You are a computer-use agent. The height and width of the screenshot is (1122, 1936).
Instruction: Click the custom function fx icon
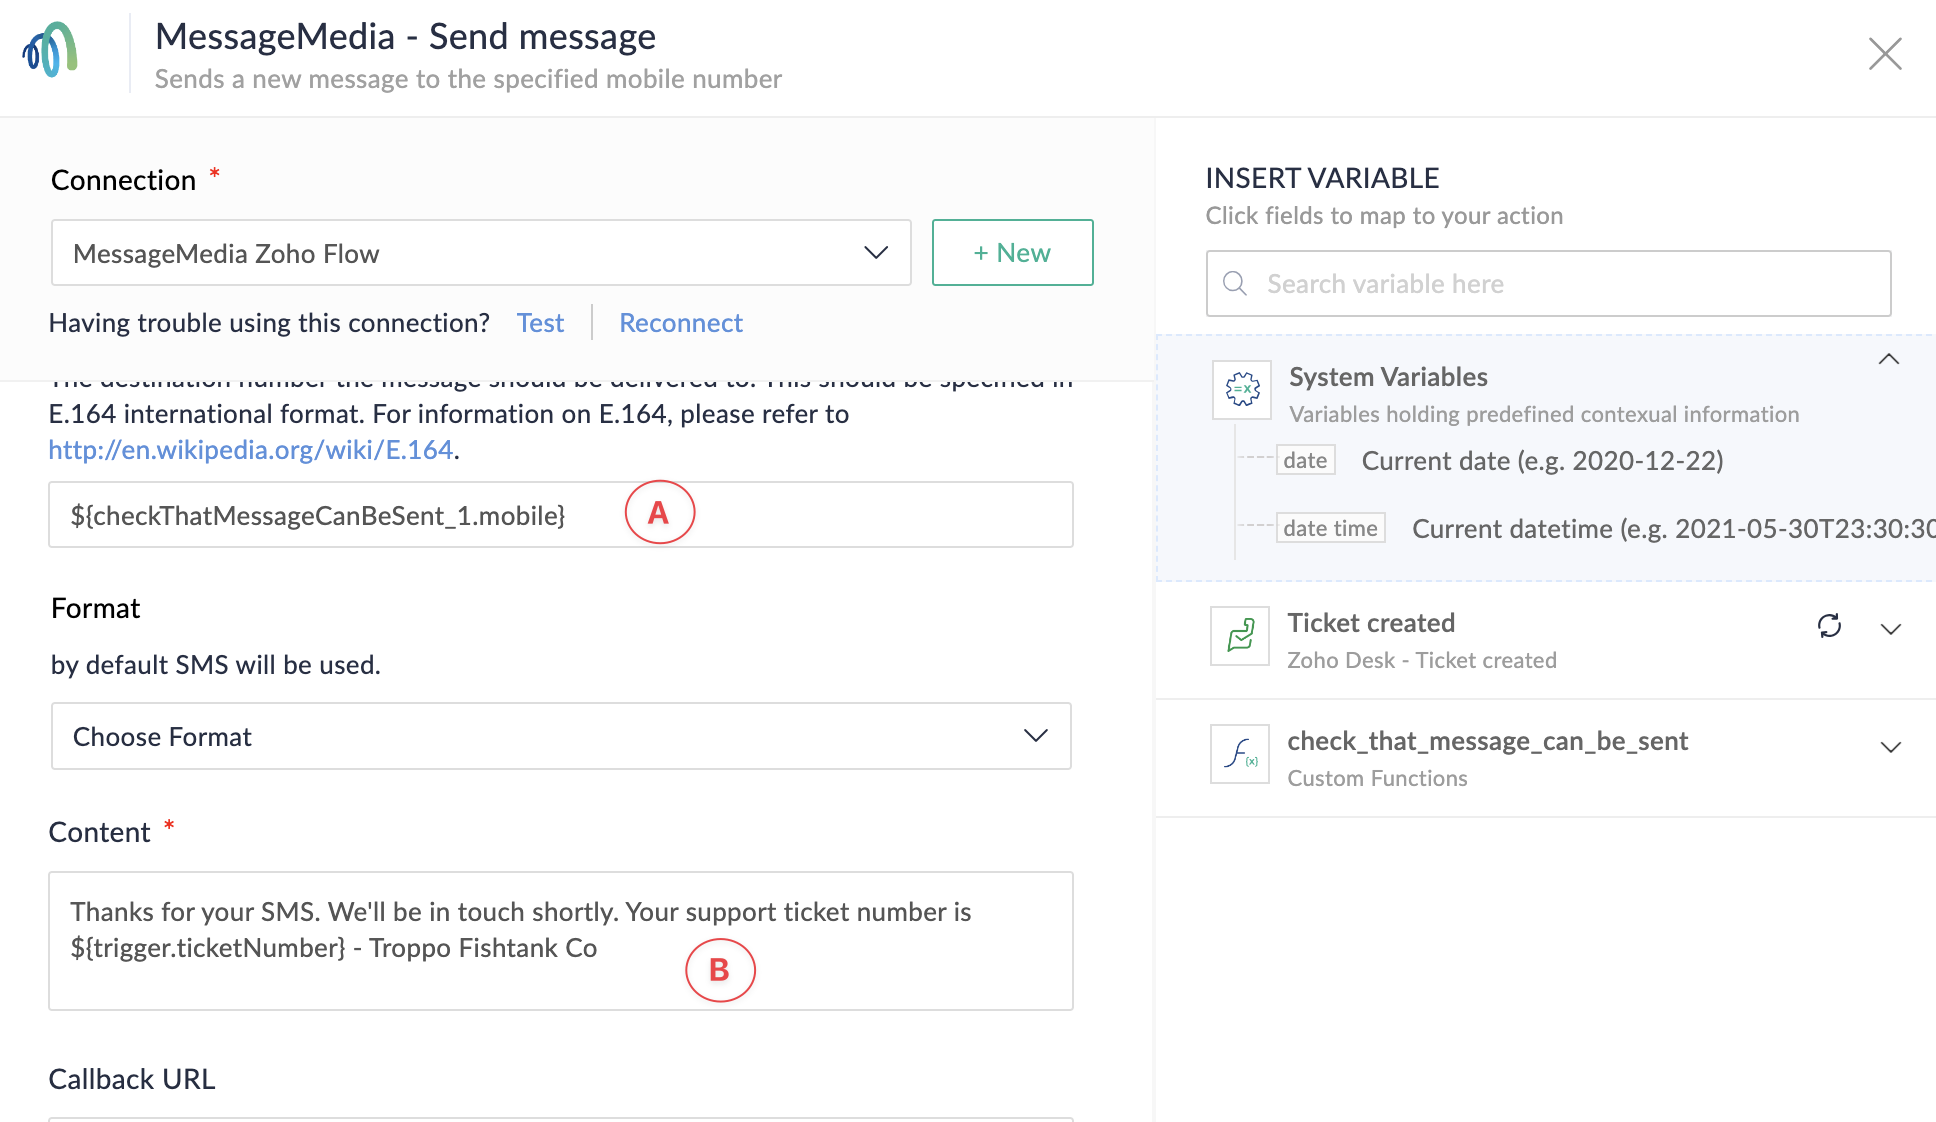point(1240,754)
